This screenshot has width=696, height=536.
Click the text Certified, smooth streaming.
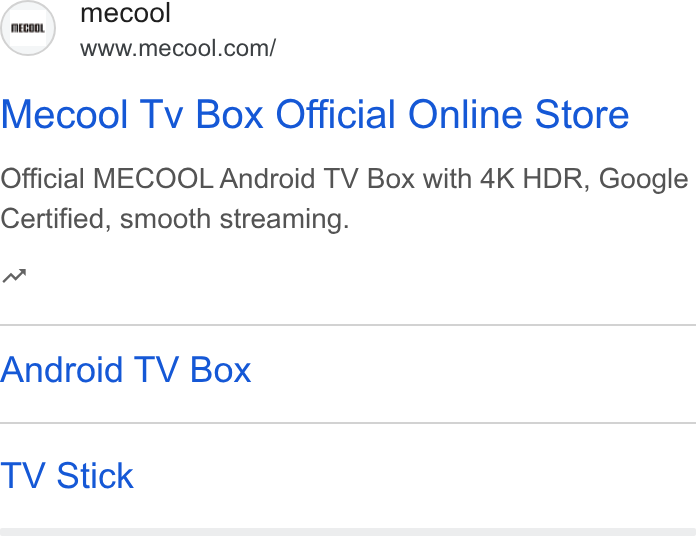175,219
